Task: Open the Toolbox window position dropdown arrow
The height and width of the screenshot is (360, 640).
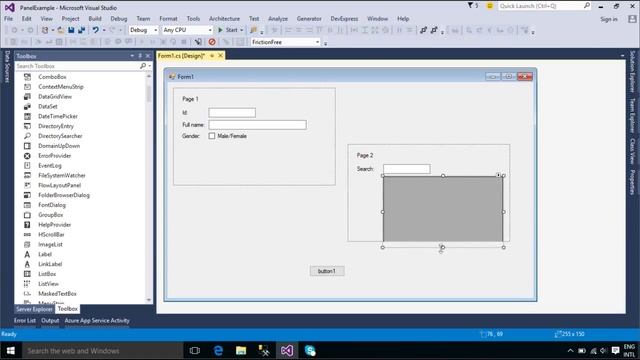Action: coord(132,56)
